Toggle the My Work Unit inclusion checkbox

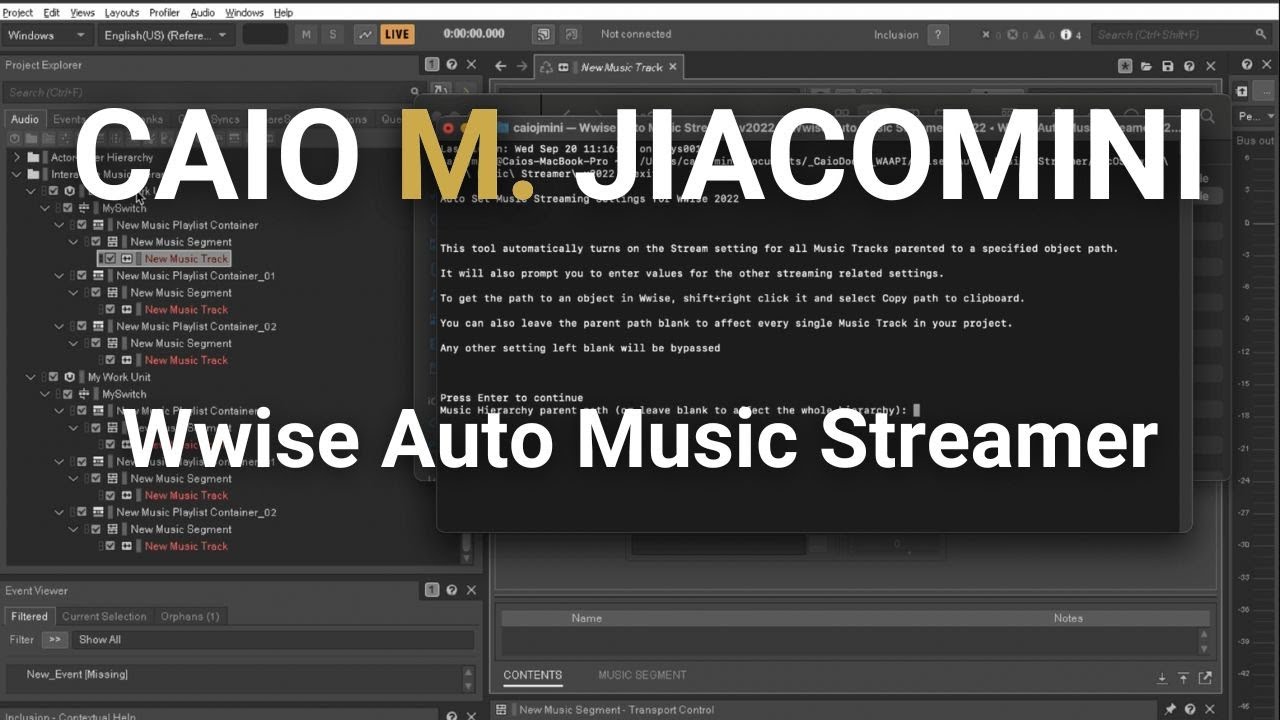(54, 377)
